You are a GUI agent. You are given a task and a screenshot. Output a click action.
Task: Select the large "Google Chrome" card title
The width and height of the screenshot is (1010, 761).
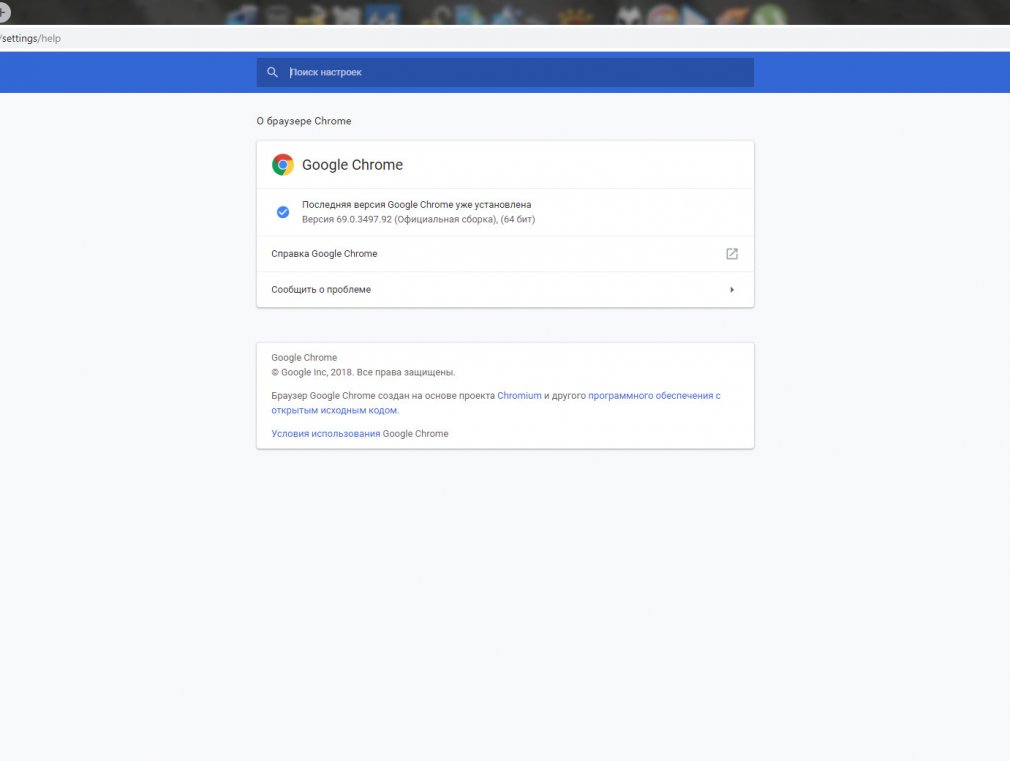point(352,165)
